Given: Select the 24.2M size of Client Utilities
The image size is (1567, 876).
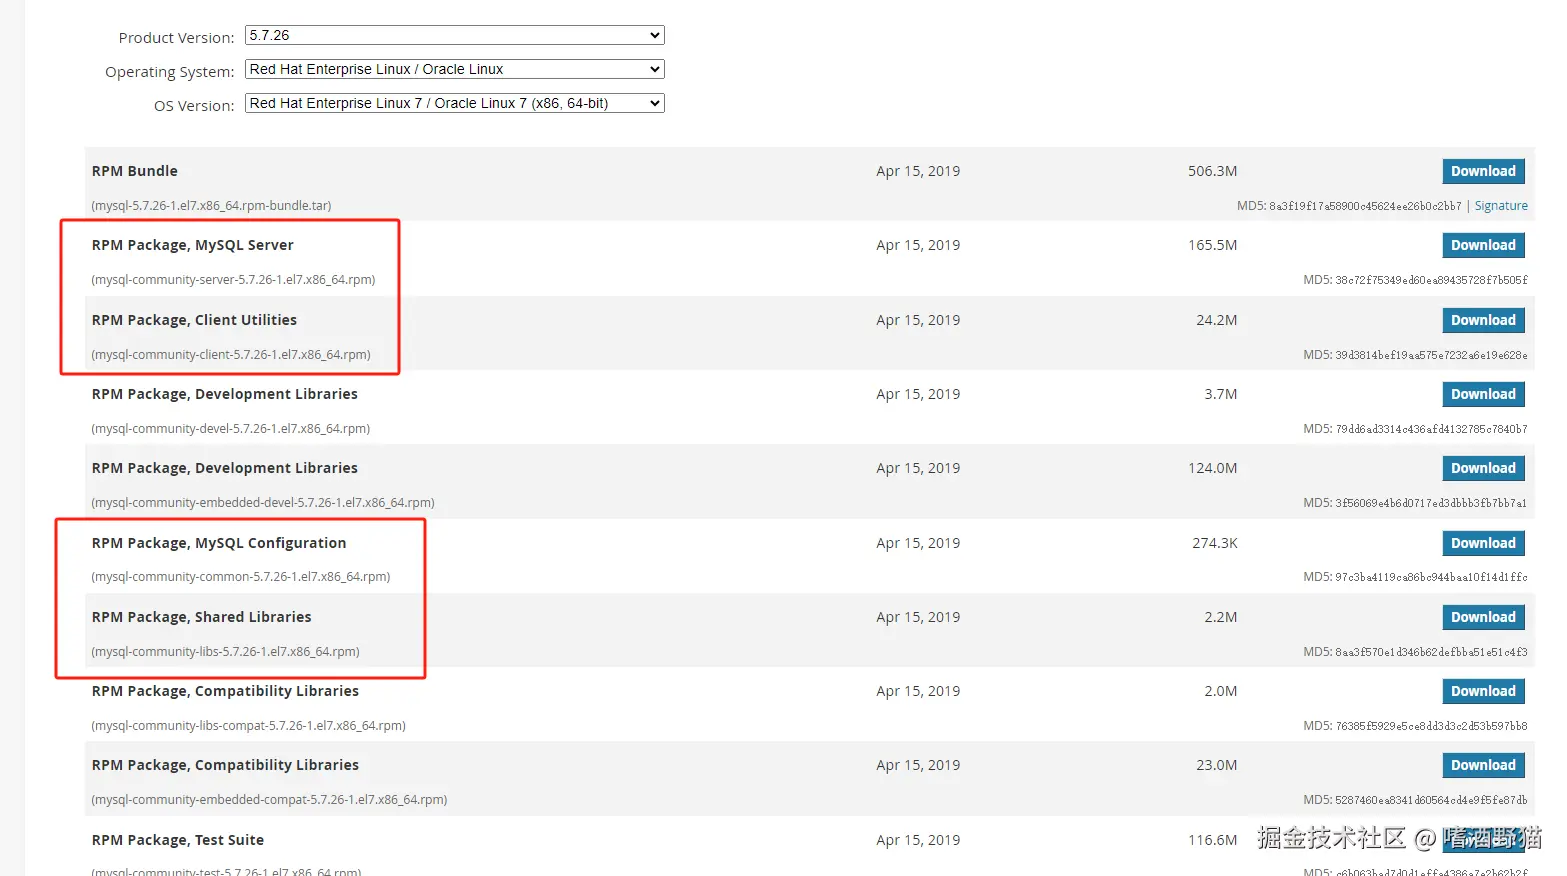Looking at the screenshot, I should pos(1216,320).
